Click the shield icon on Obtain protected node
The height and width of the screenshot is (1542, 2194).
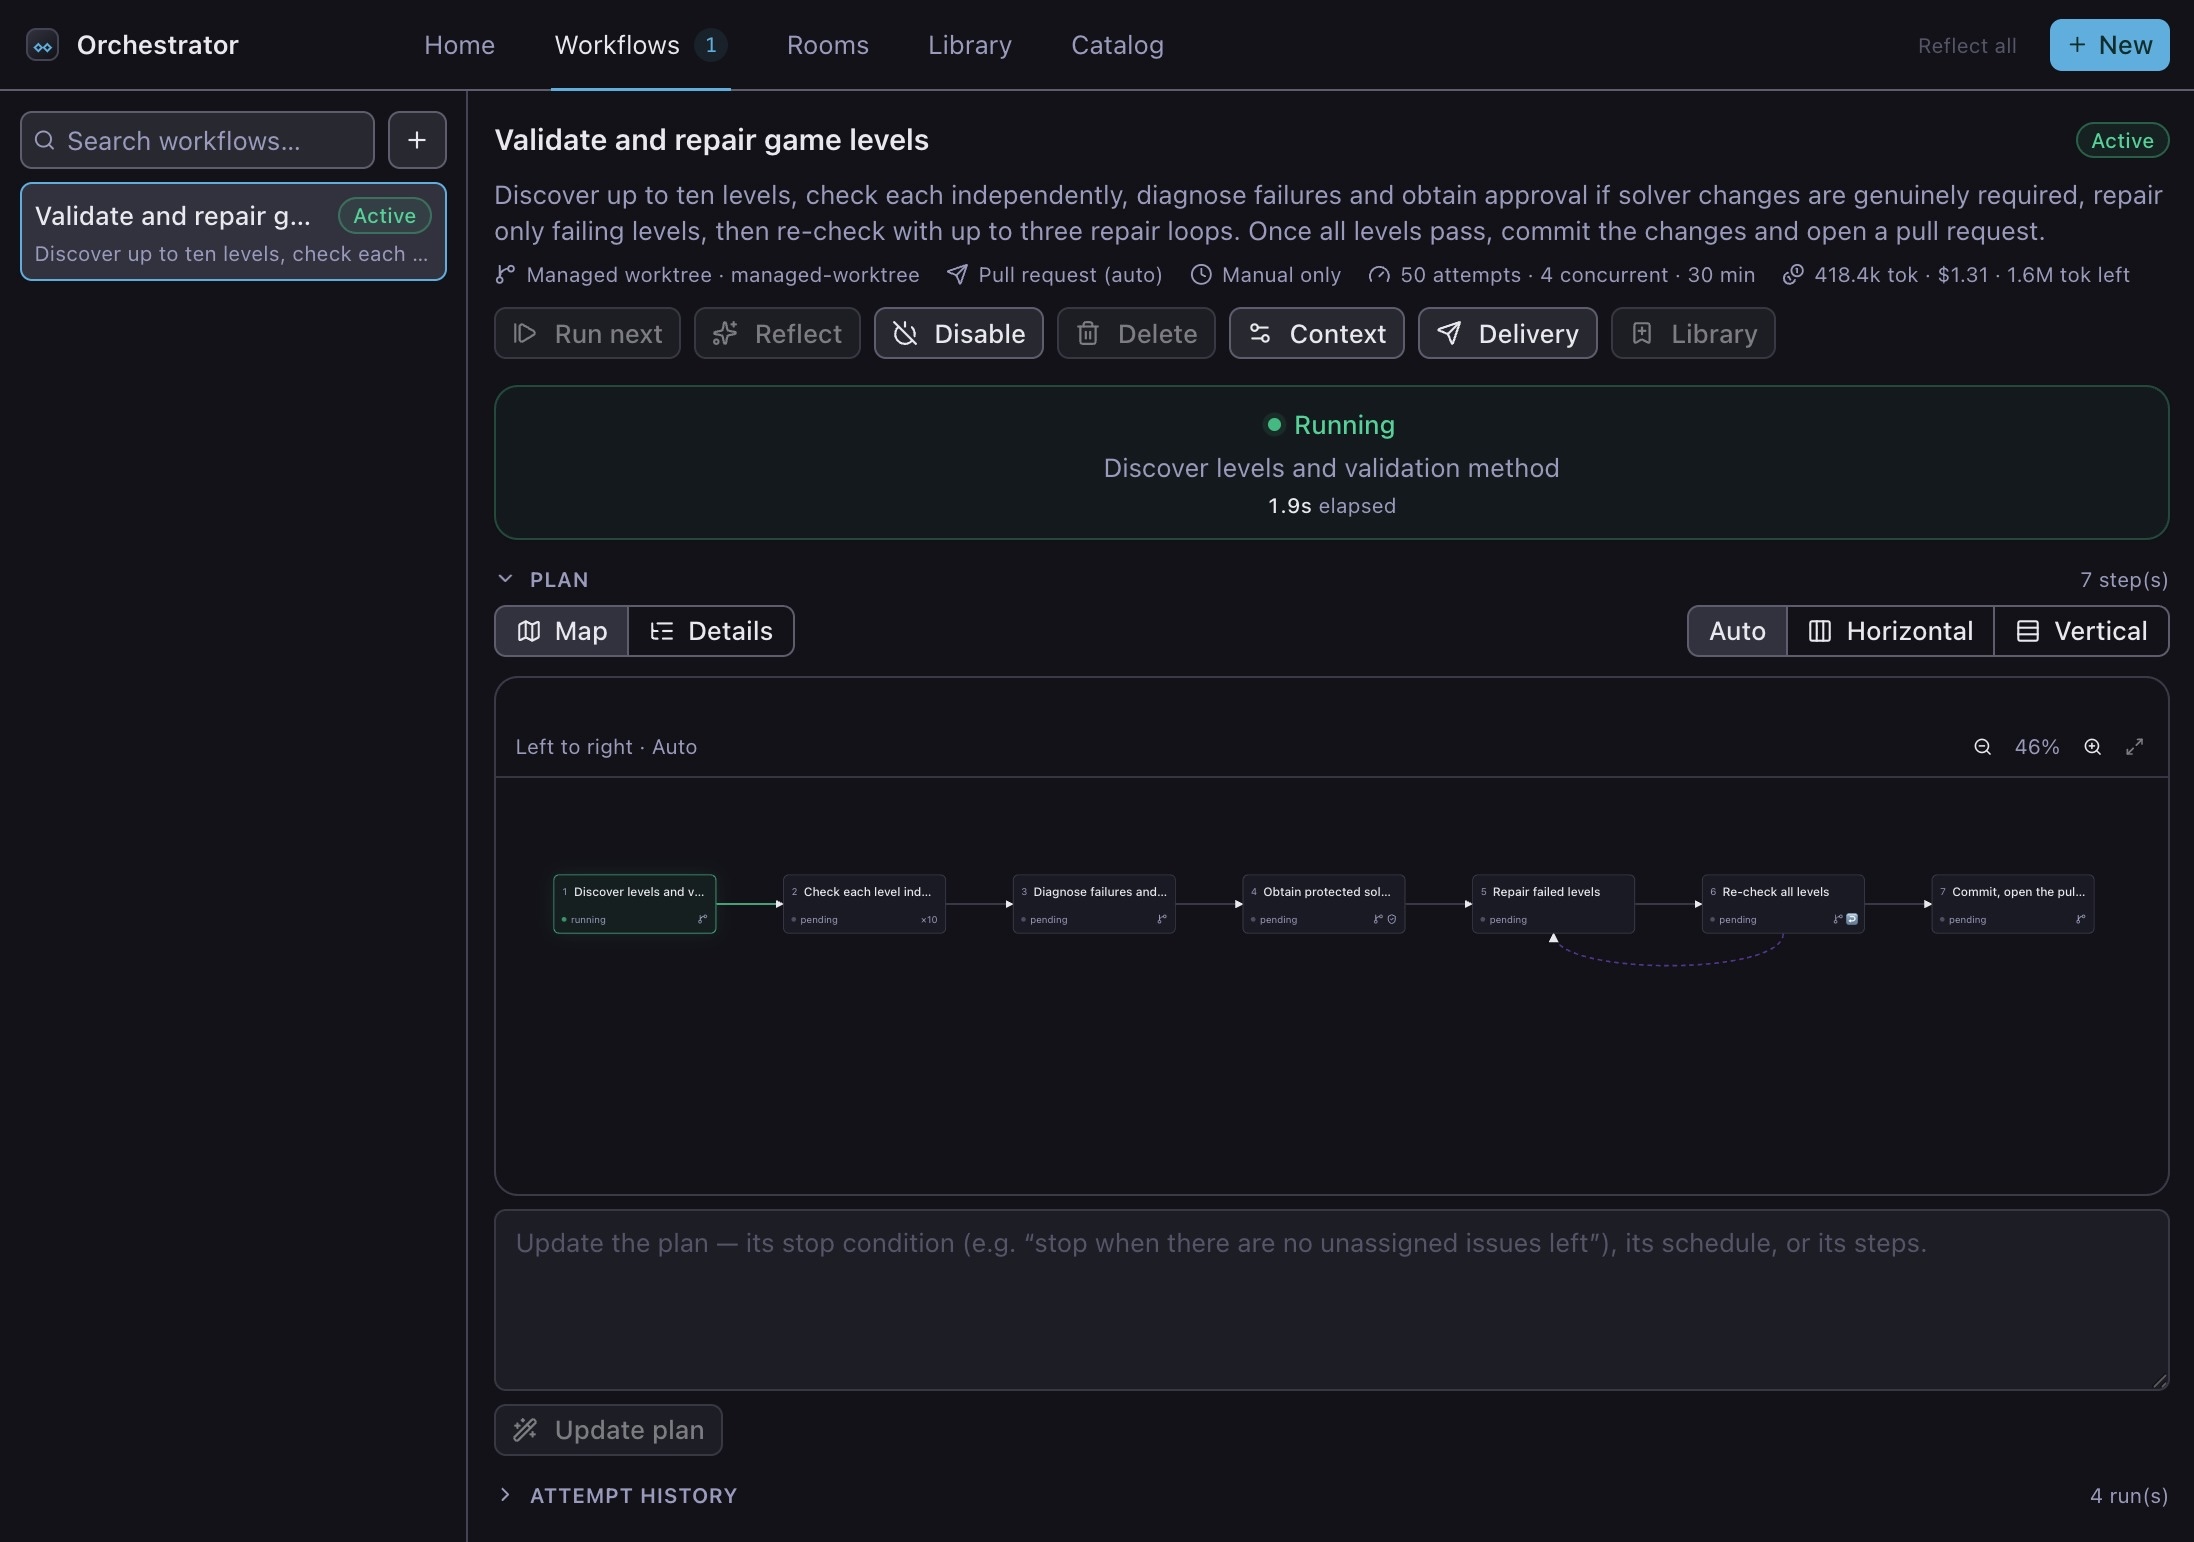pos(1392,919)
